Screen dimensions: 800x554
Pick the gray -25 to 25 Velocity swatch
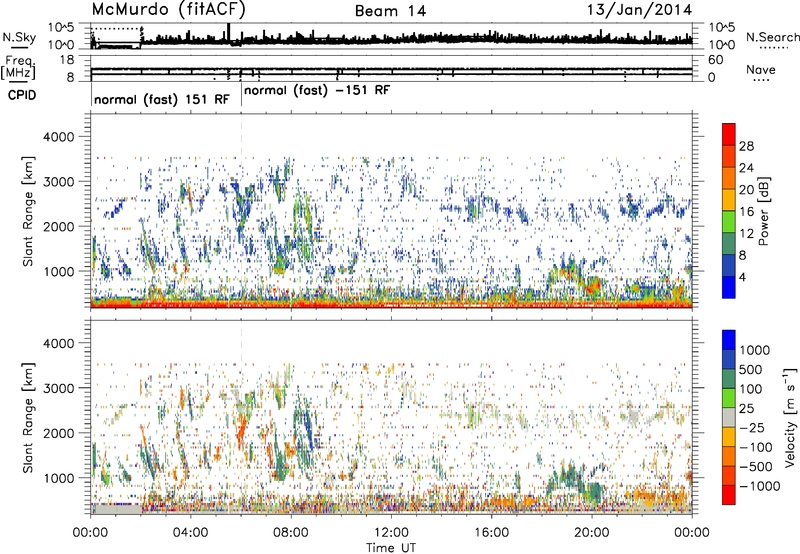coord(729,417)
